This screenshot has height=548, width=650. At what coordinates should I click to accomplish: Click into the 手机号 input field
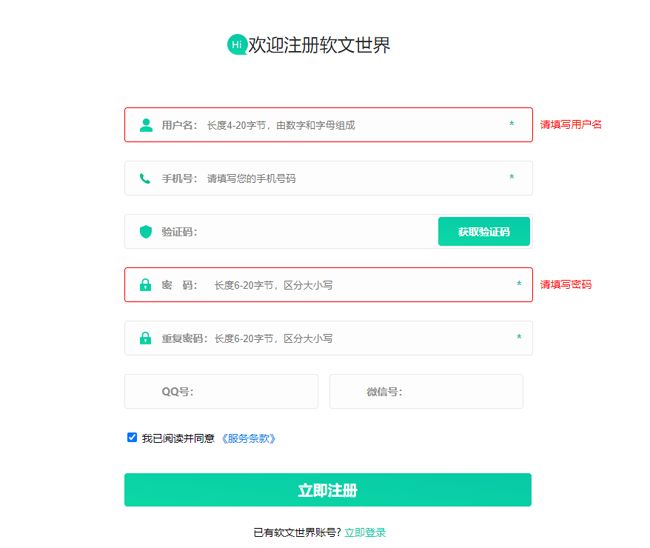(350, 179)
